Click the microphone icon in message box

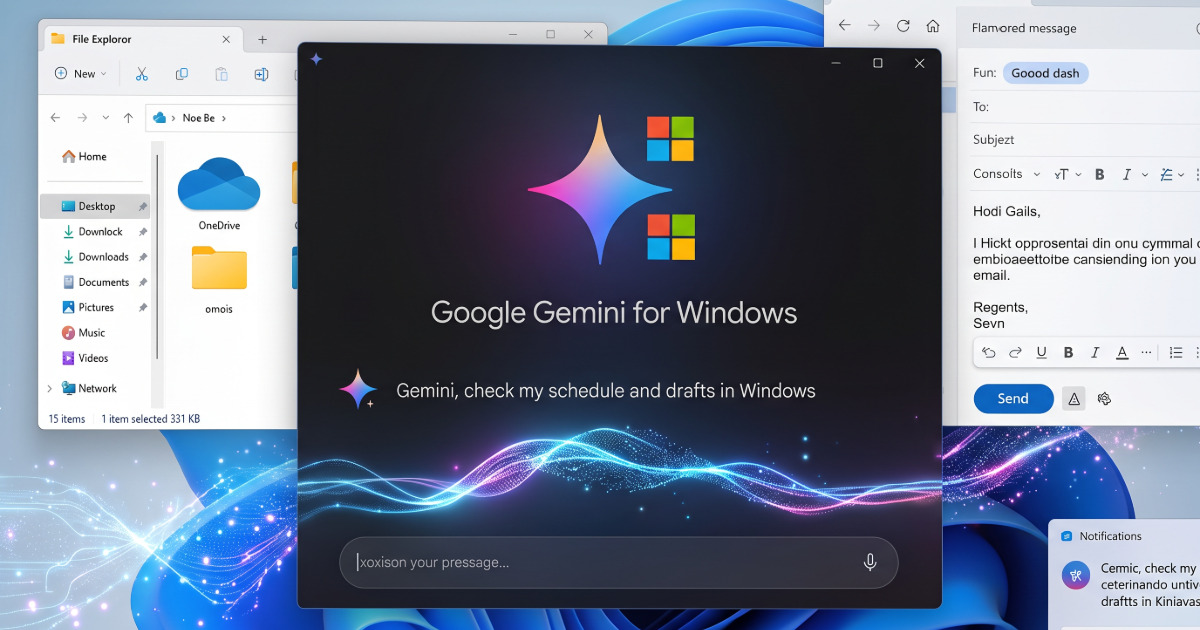(870, 562)
